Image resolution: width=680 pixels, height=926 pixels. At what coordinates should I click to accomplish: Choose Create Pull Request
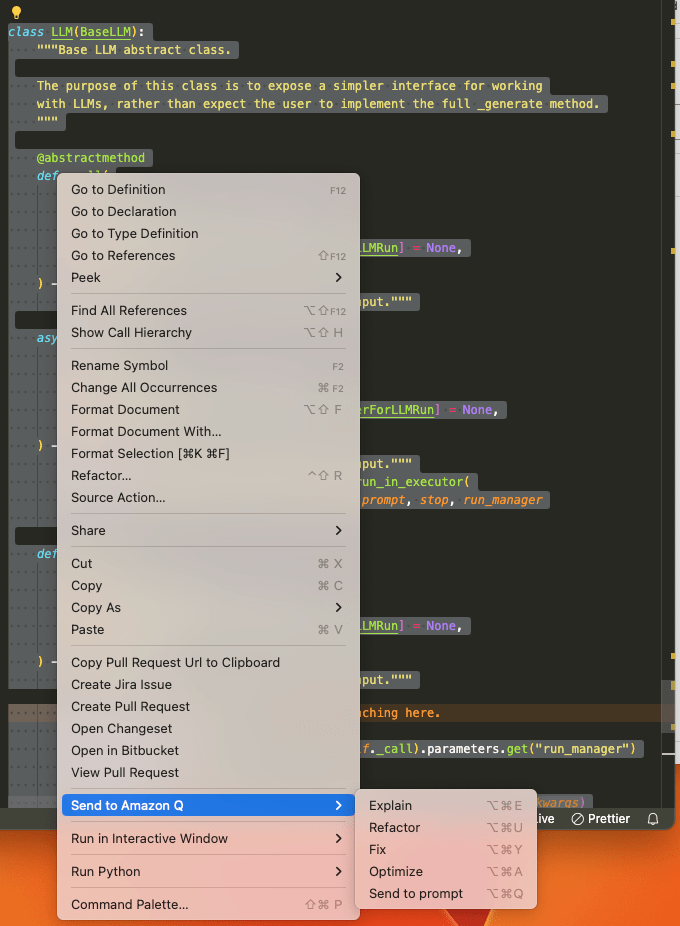click(130, 706)
